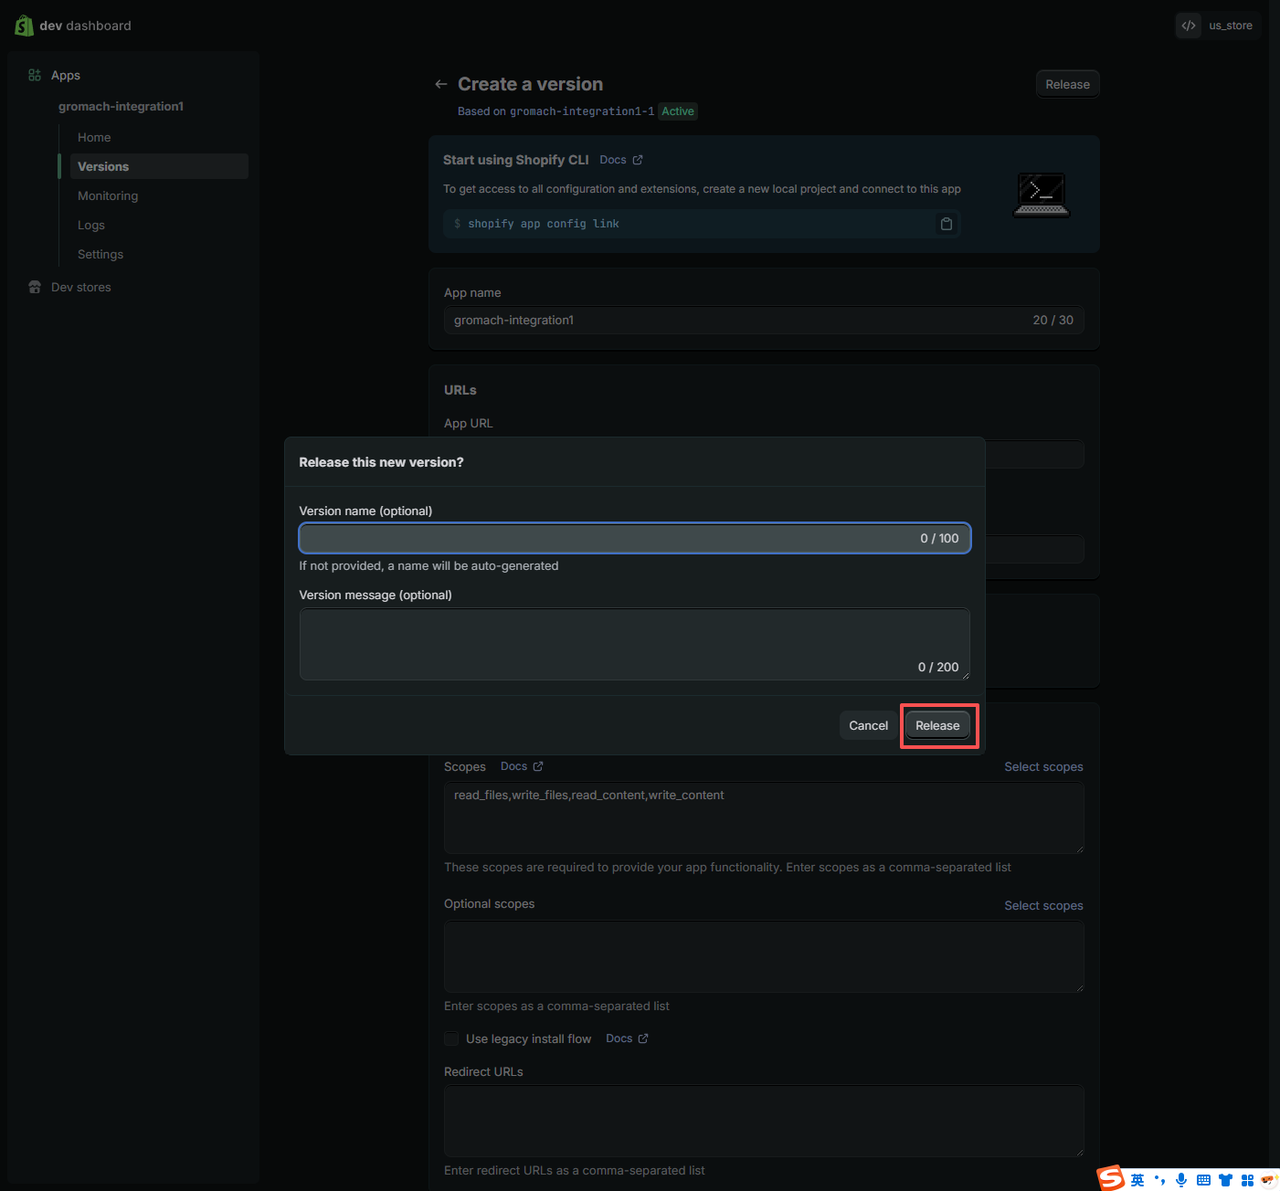Toggle the Use legacy install flow checkbox
1280x1191 pixels.
(452, 1039)
